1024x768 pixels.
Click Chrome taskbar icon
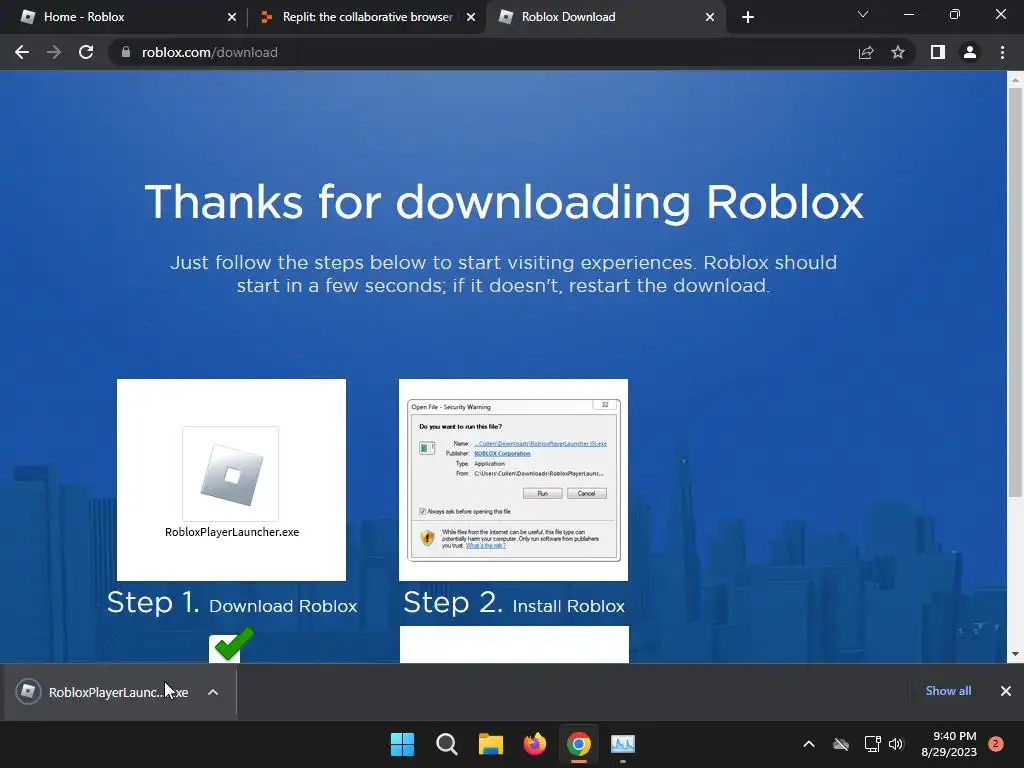579,744
